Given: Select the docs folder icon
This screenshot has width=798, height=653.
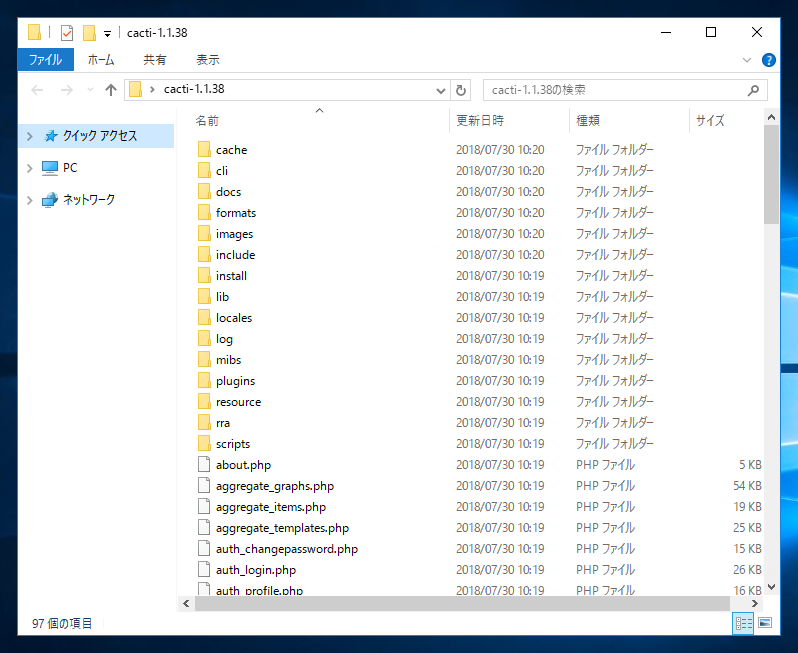Looking at the screenshot, I should click(x=204, y=192).
